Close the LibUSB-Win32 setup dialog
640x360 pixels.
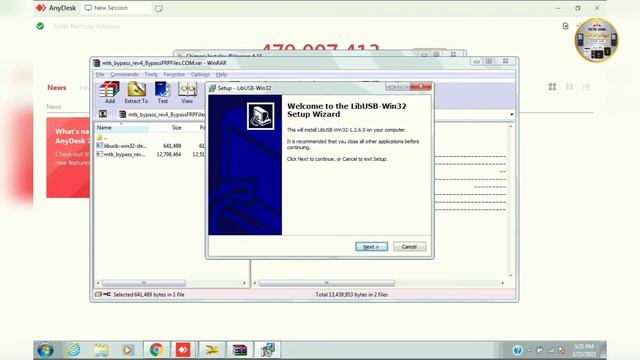click(421, 87)
